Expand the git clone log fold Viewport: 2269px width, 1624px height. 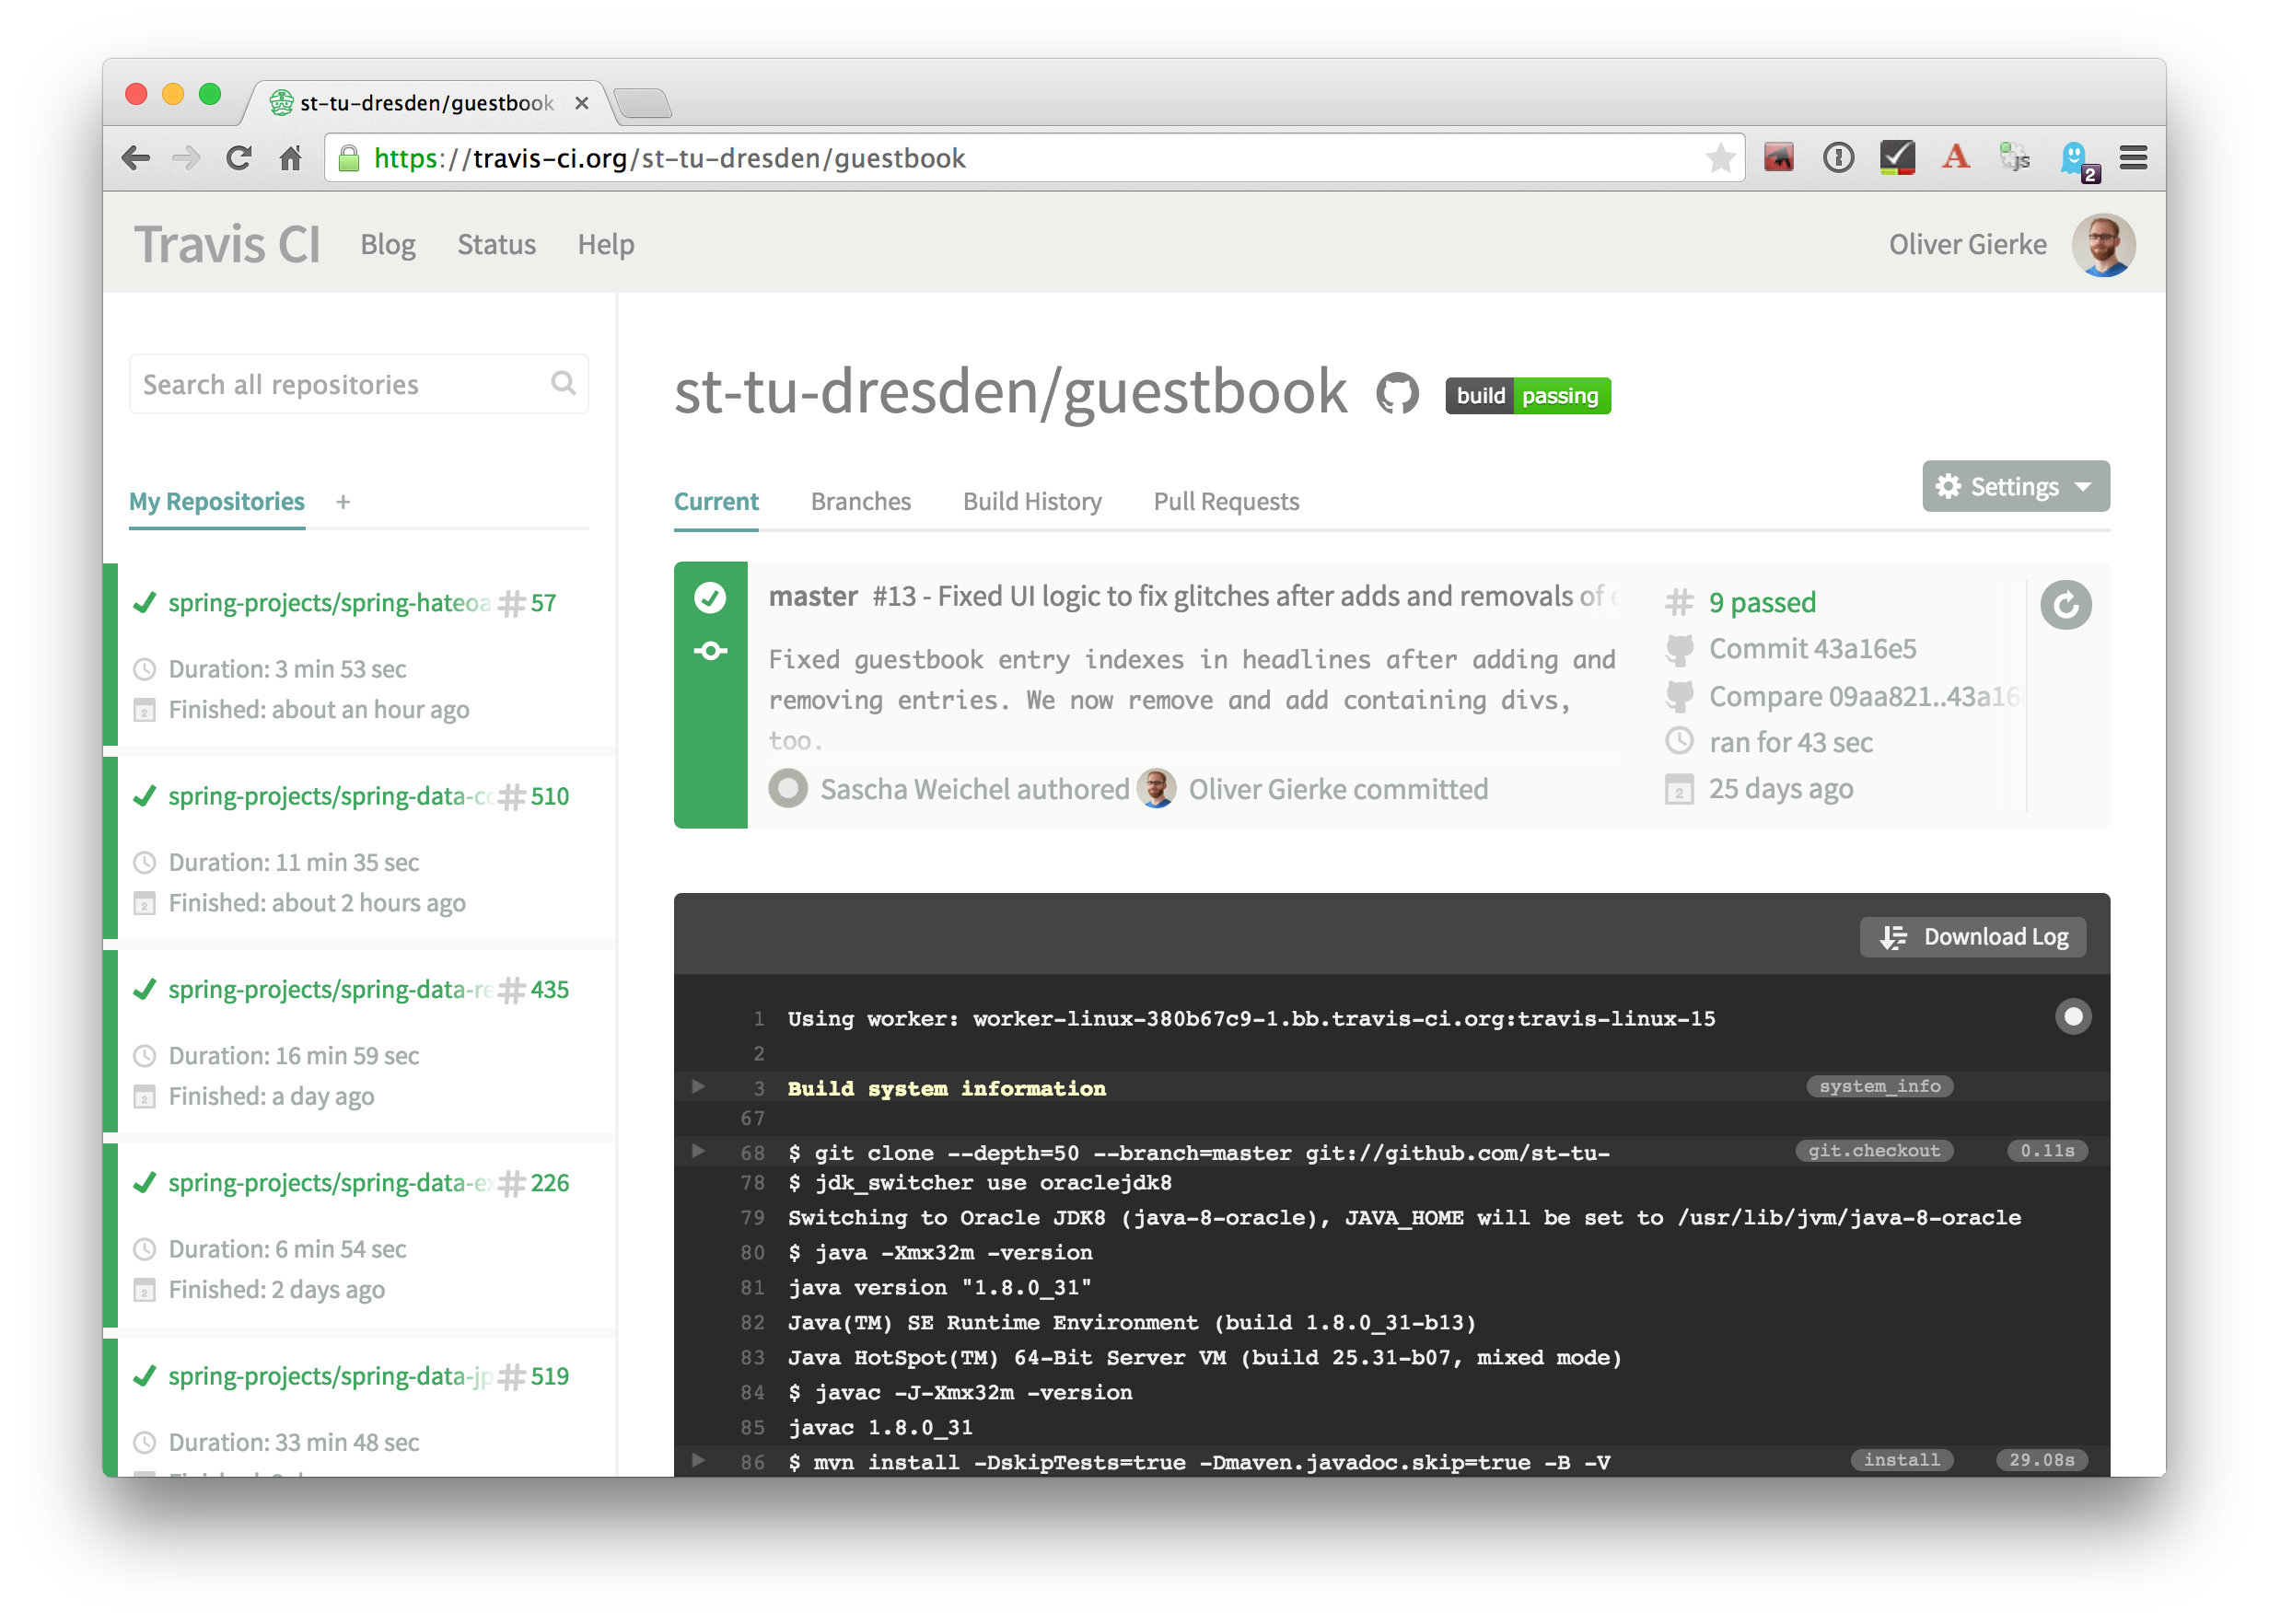tap(699, 1151)
